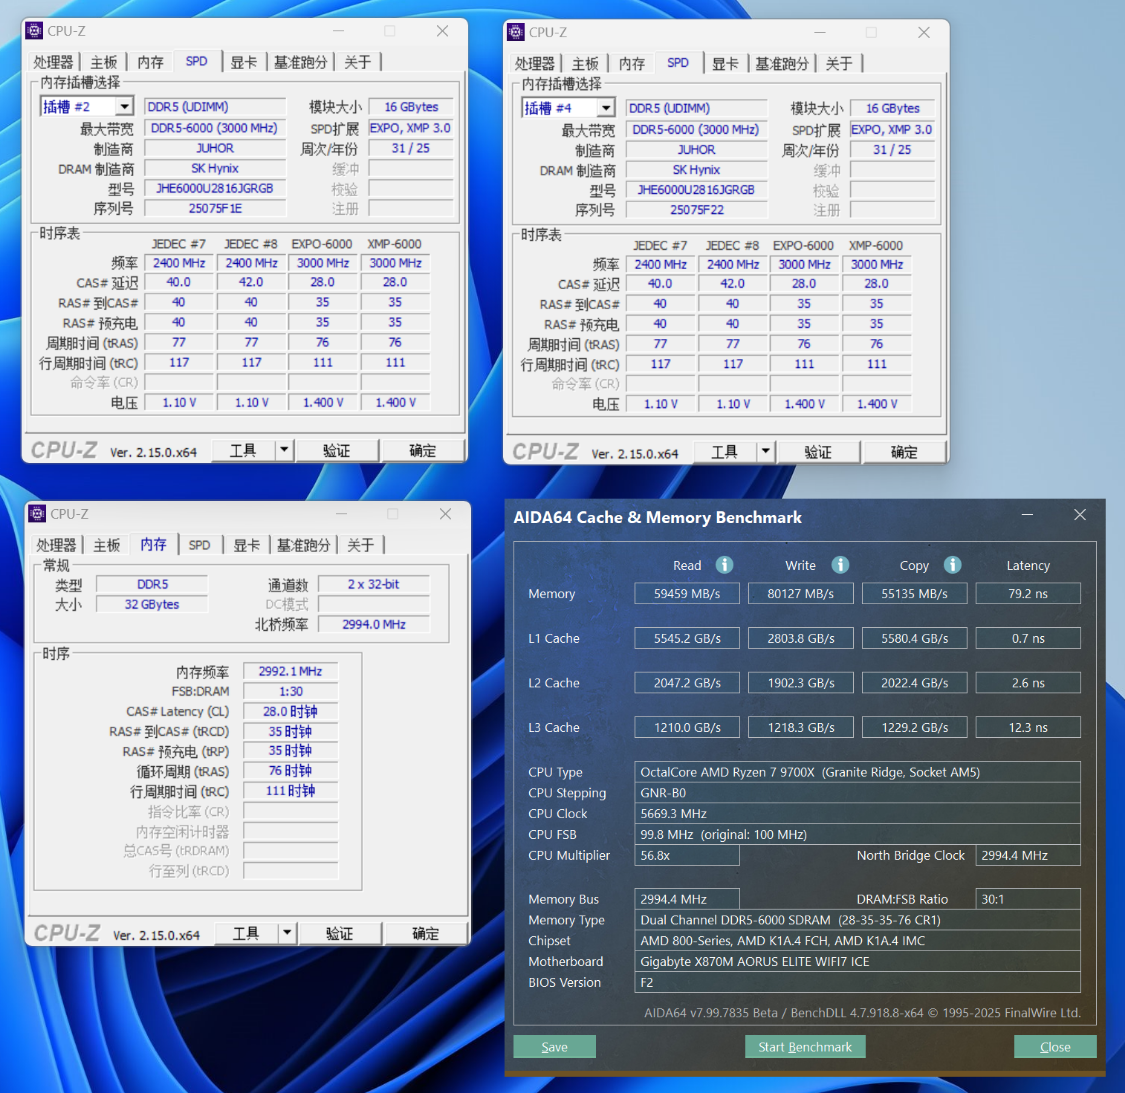Click Memory Type field in AIDA64
The image size is (1125, 1093).
tap(857, 919)
